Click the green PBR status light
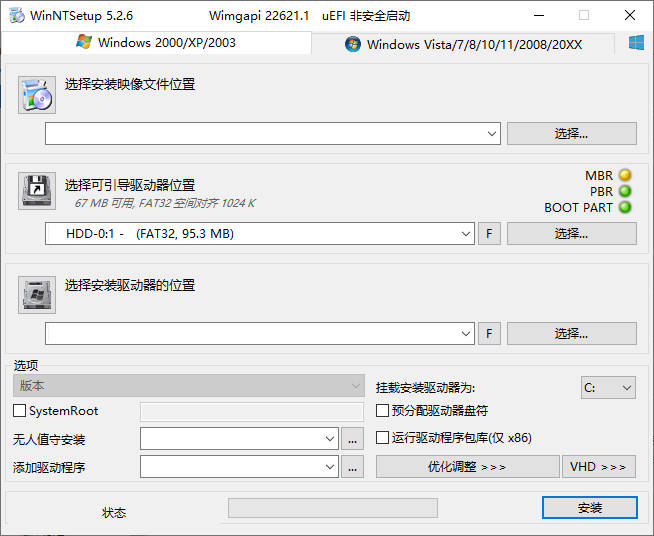 [x=625, y=191]
